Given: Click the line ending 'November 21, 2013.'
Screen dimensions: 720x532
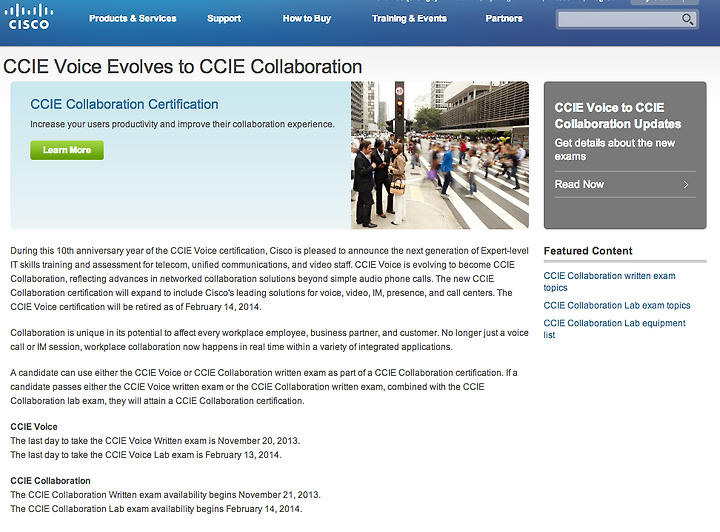Looking at the screenshot, I should click(165, 495).
